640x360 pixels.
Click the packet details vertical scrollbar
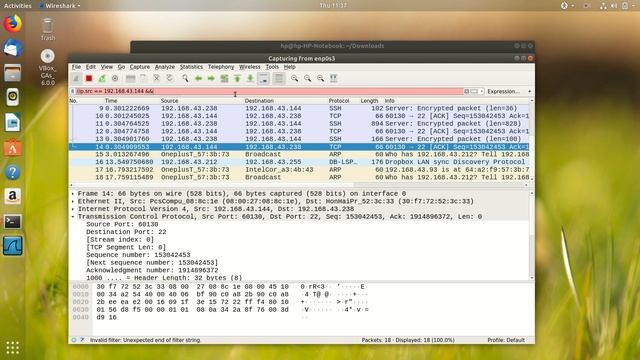pos(532,236)
